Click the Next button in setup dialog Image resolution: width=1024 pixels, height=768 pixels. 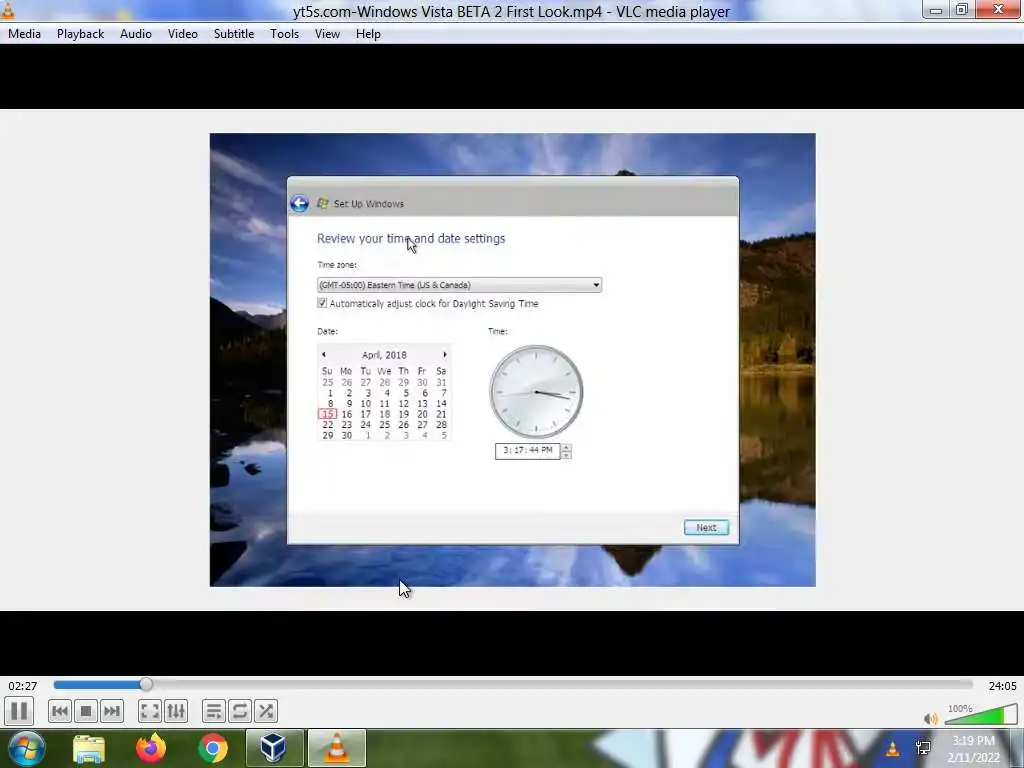[x=706, y=528]
